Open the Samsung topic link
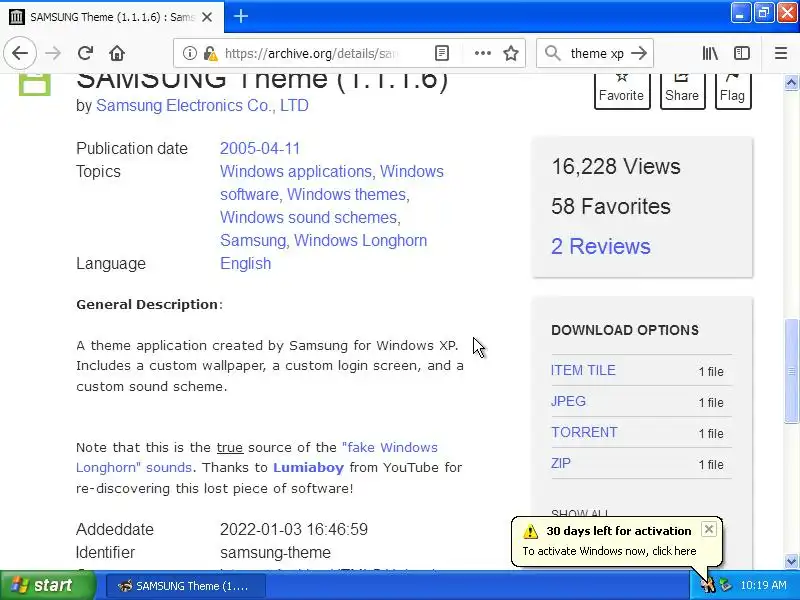Image resolution: width=800 pixels, height=600 pixels. point(253,240)
